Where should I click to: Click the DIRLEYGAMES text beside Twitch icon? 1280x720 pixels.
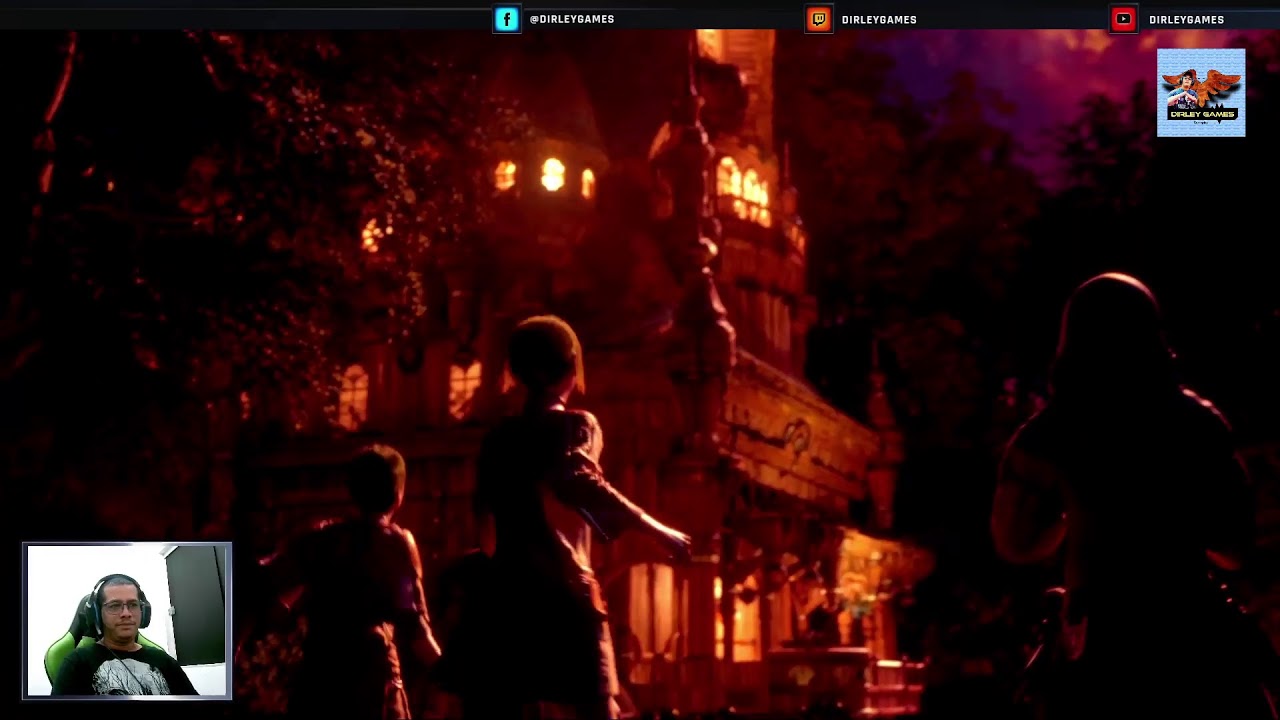coord(879,19)
